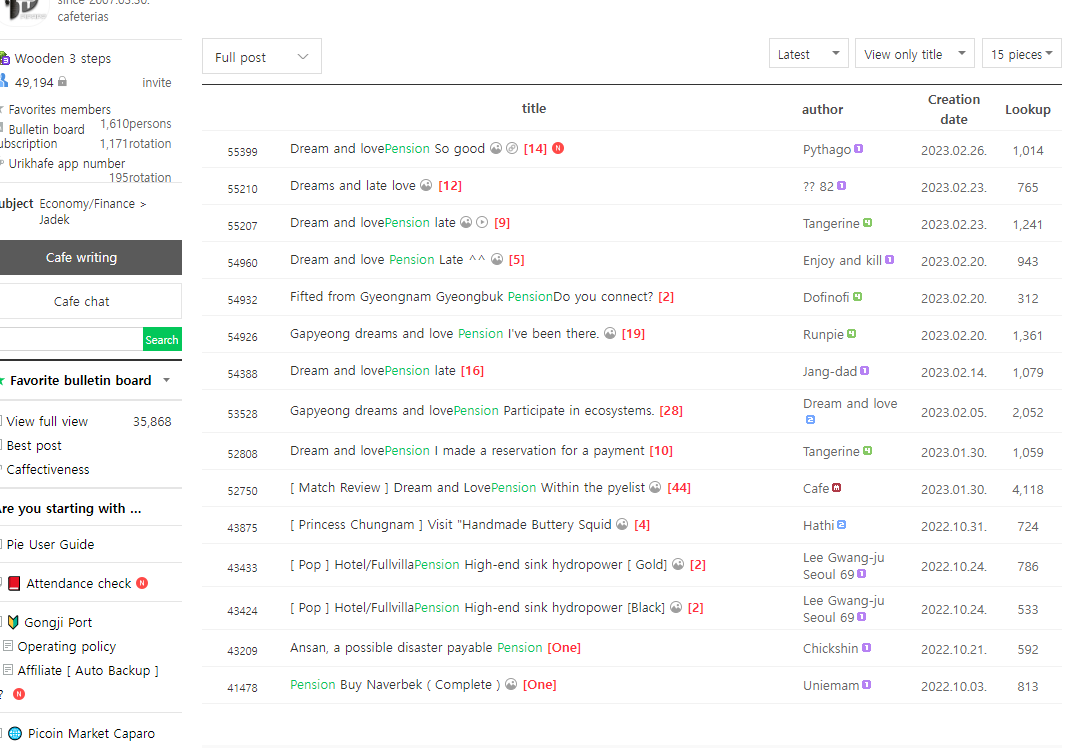Click the lock icon next to 49,194

62,81
